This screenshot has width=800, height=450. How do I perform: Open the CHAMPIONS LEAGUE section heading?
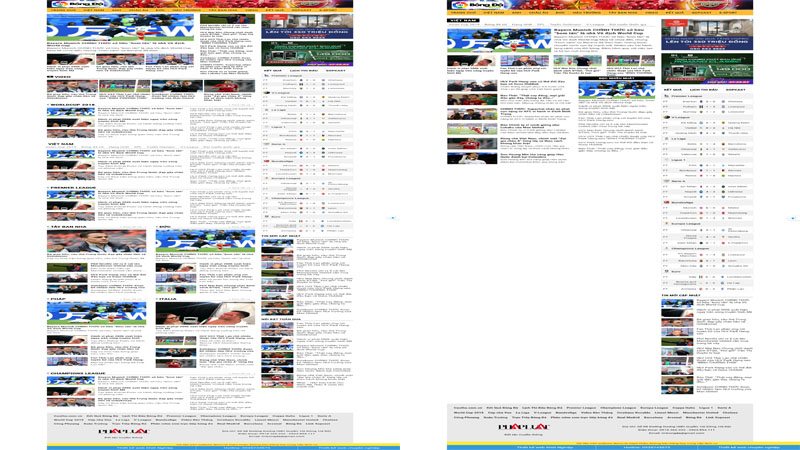pos(78,373)
